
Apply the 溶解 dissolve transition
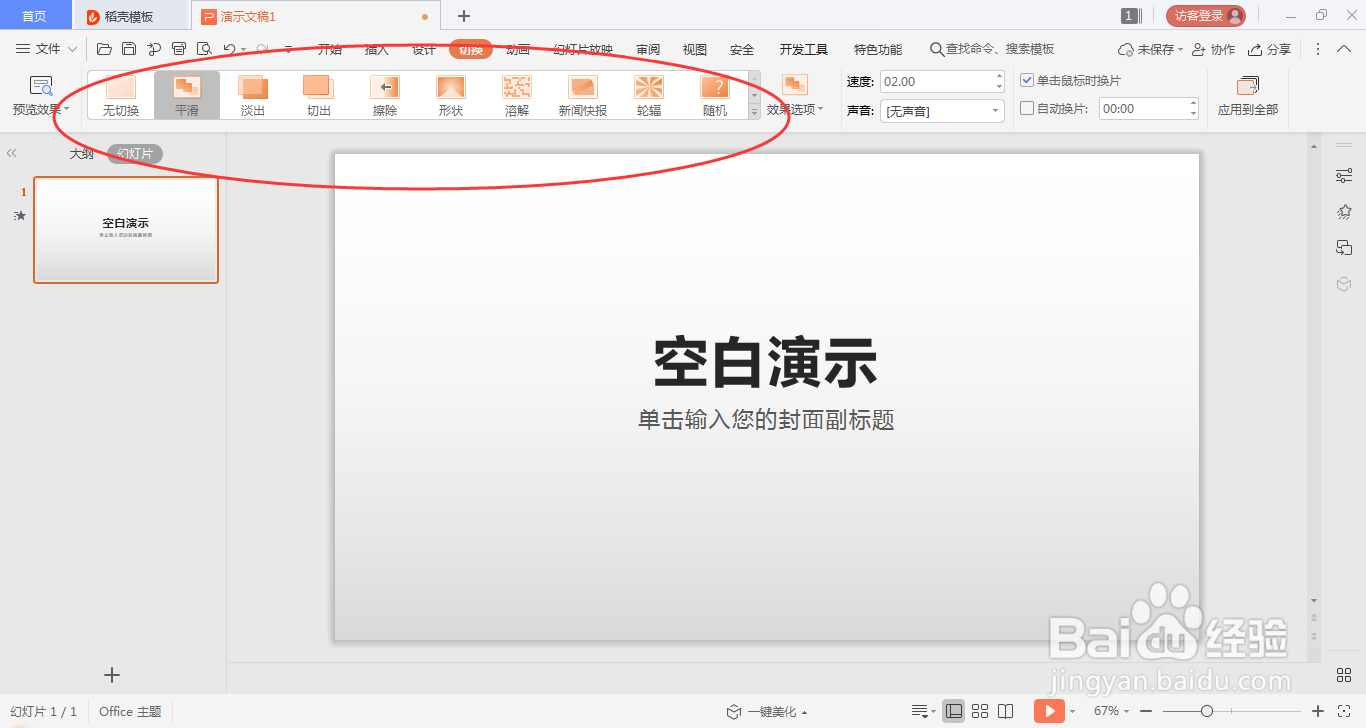[x=517, y=96]
